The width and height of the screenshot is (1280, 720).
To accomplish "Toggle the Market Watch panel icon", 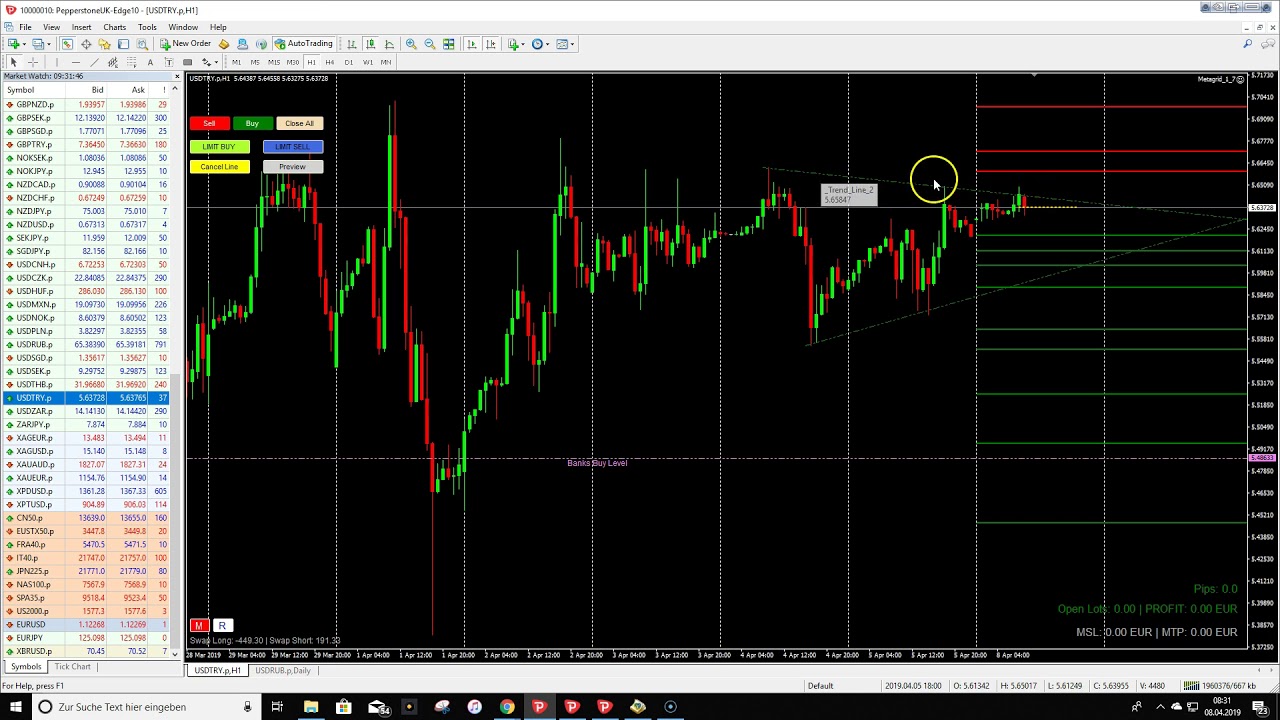I will pyautogui.click(x=67, y=44).
